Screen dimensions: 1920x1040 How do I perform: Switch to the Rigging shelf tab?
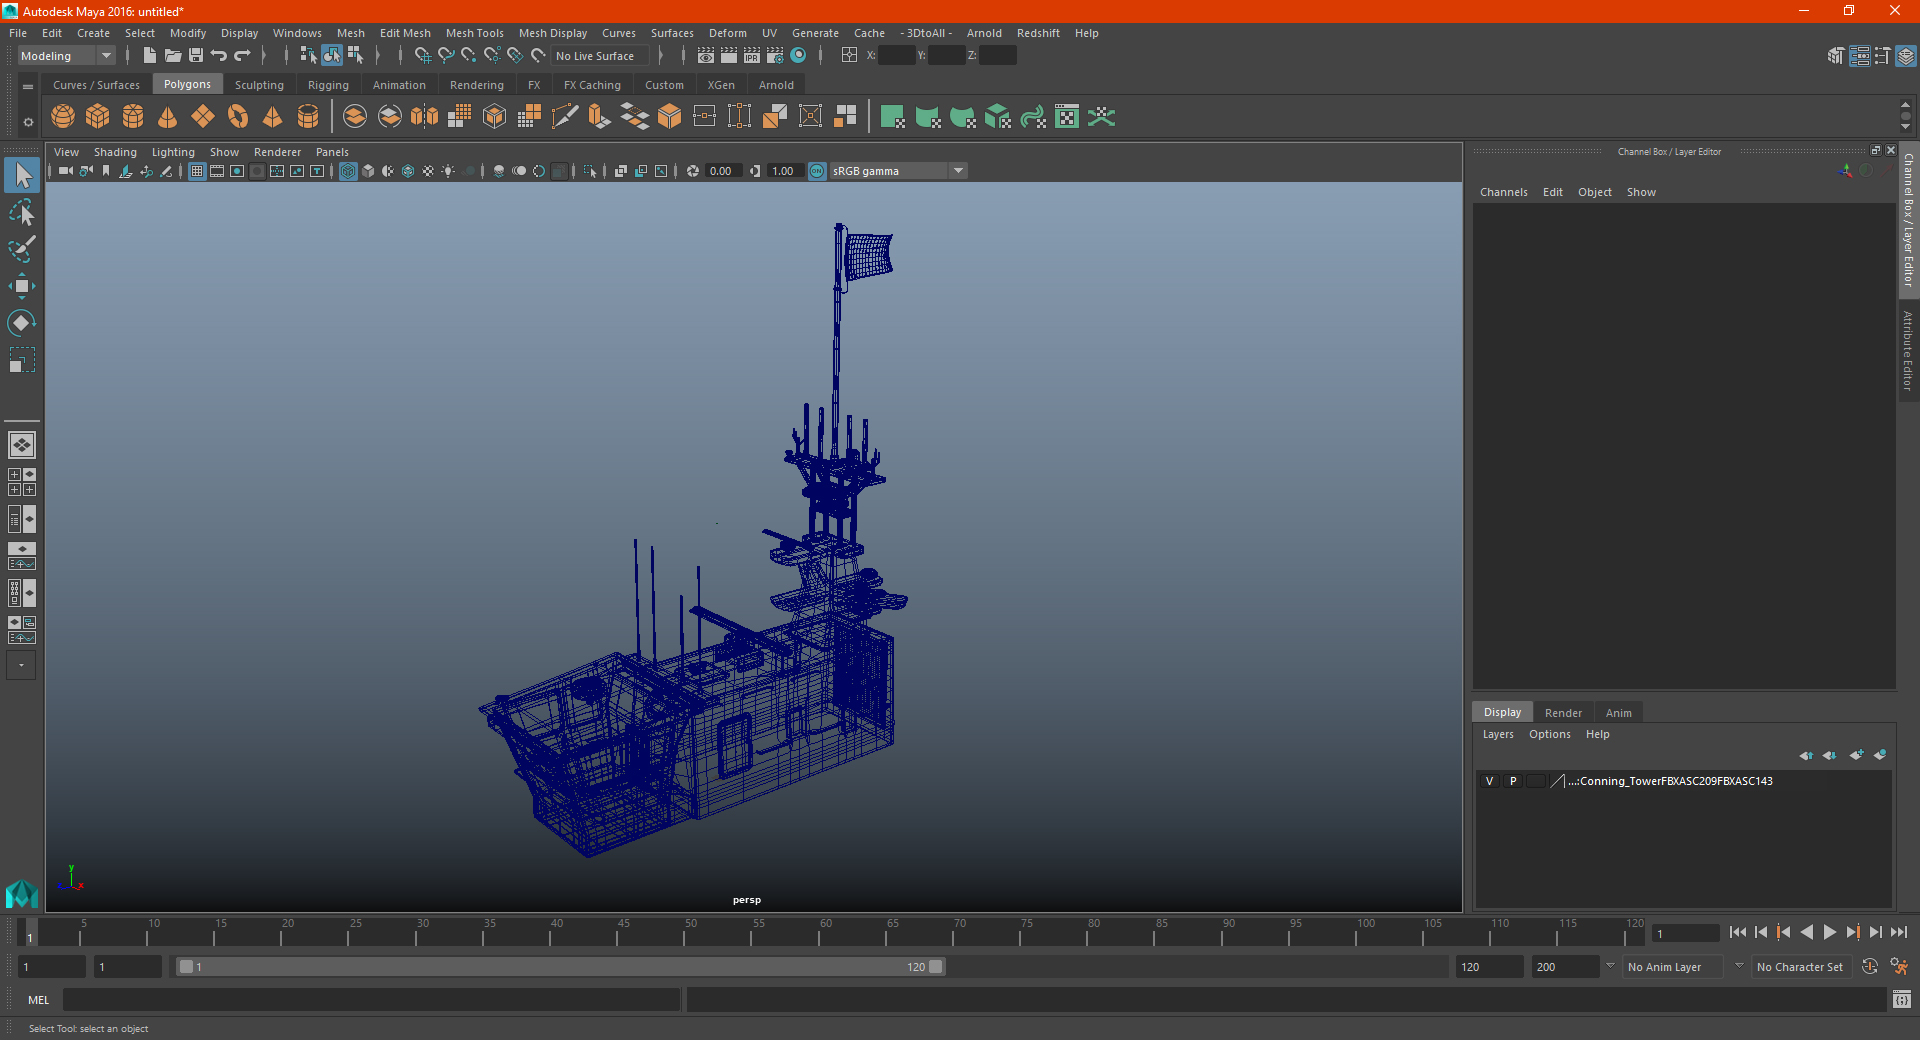point(328,85)
